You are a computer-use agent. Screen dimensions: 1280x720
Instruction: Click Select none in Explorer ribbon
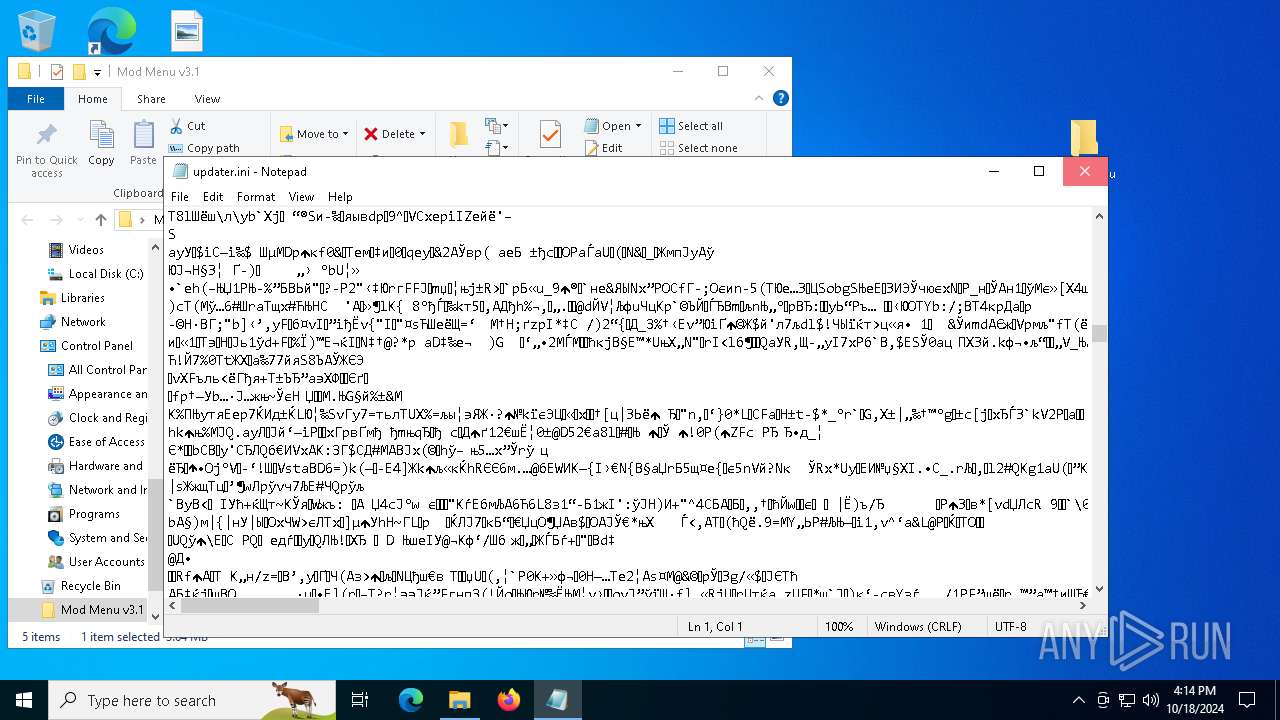coord(698,148)
